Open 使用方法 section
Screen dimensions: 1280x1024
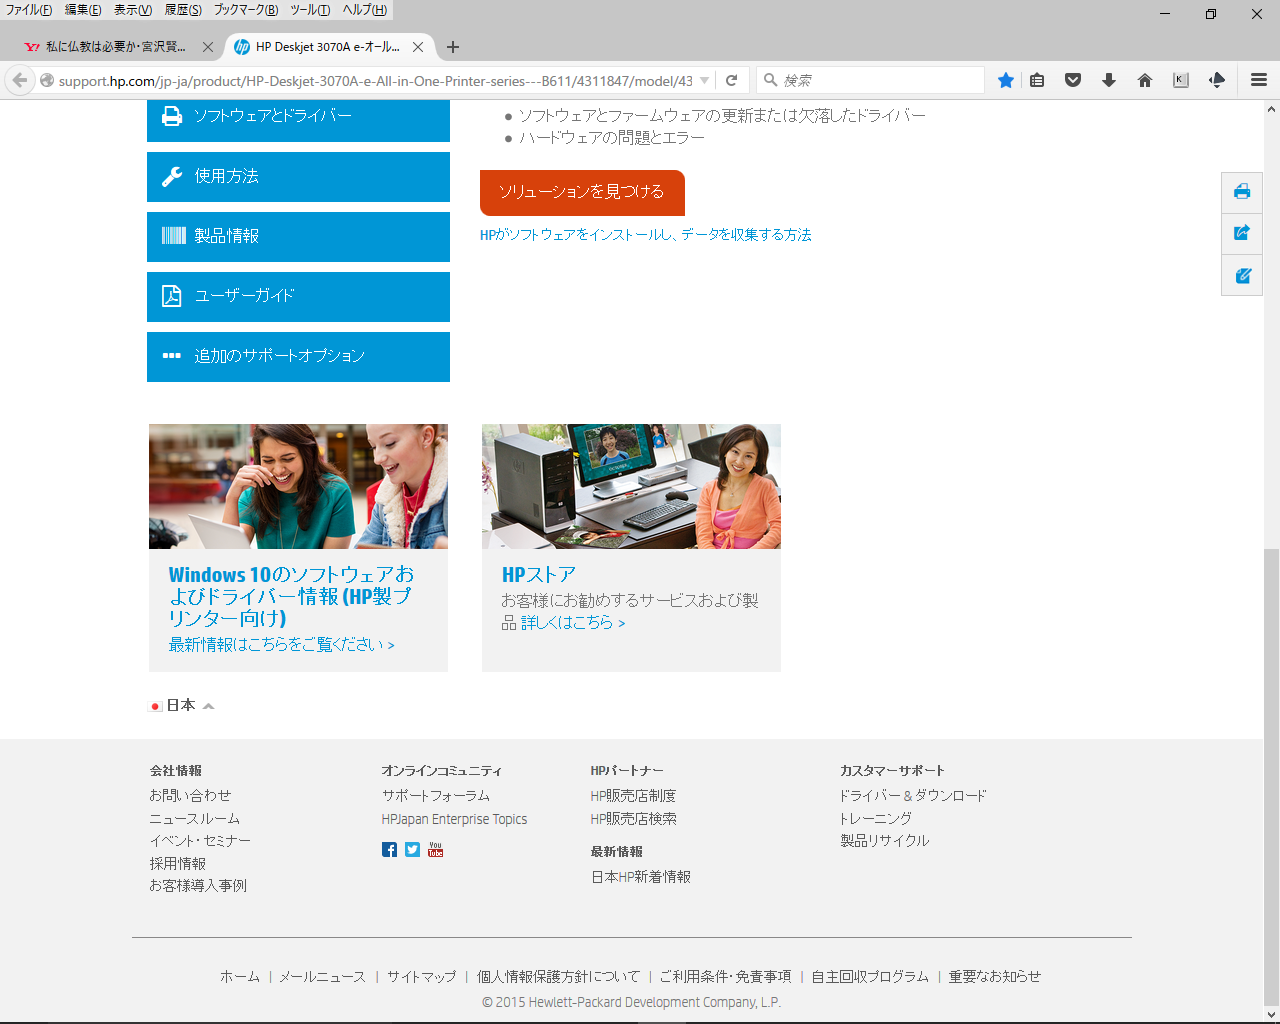[x=298, y=177]
